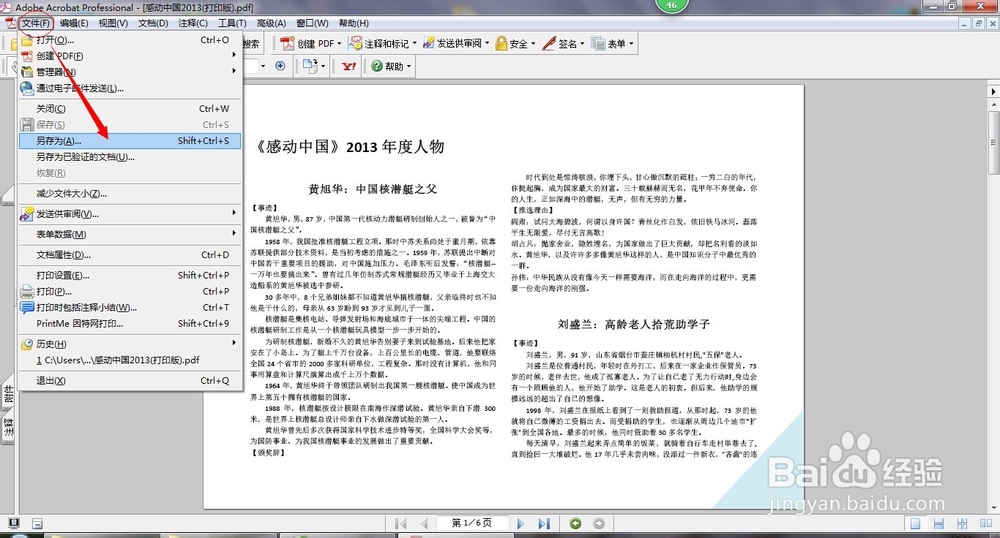
Task: Open the File (文件) menu
Action: pyautogui.click(x=36, y=23)
